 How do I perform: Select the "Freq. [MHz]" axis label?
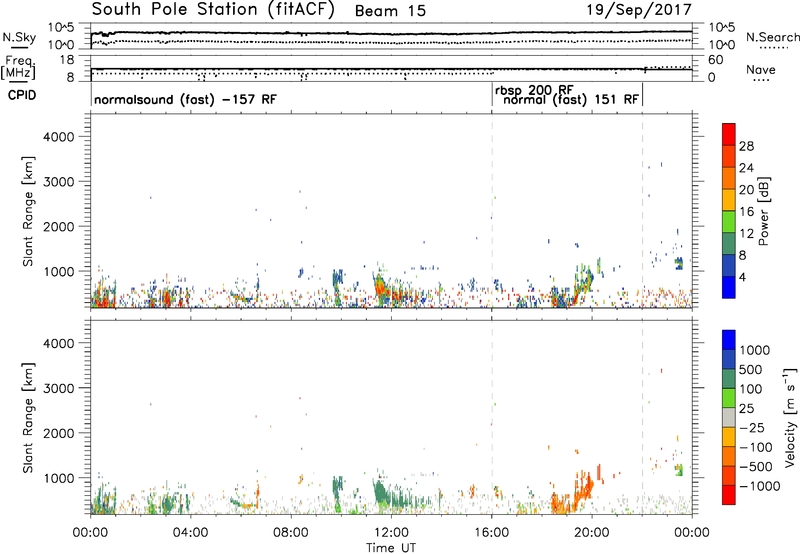(18, 68)
